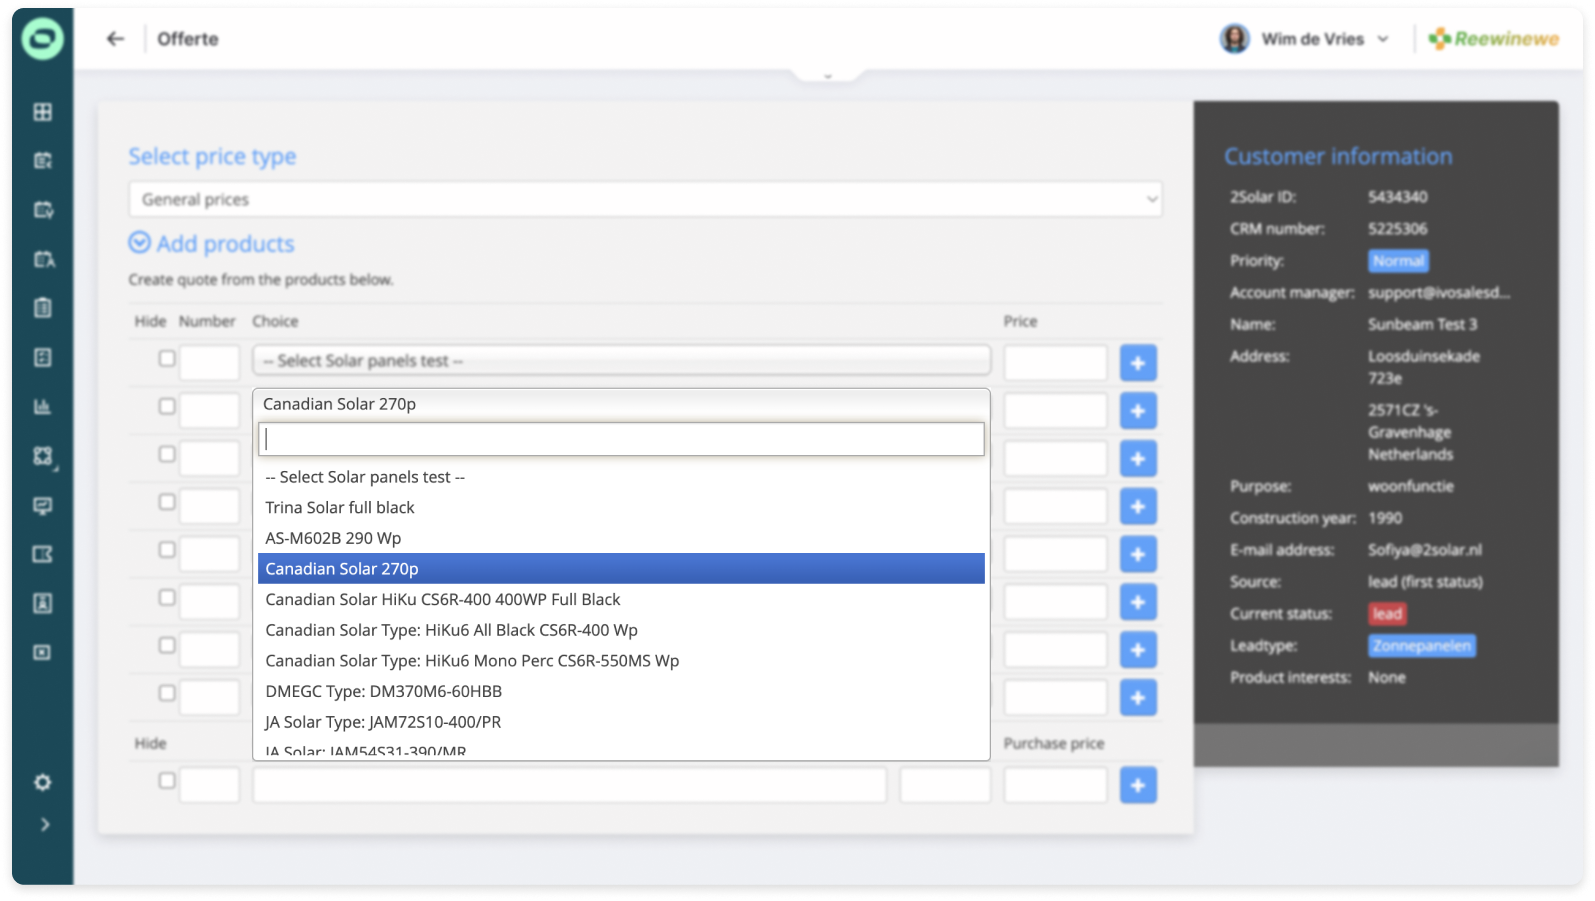1595x901 pixels.
Task: Collapse the open Canadian Solar 270p selector
Action: tap(621, 404)
